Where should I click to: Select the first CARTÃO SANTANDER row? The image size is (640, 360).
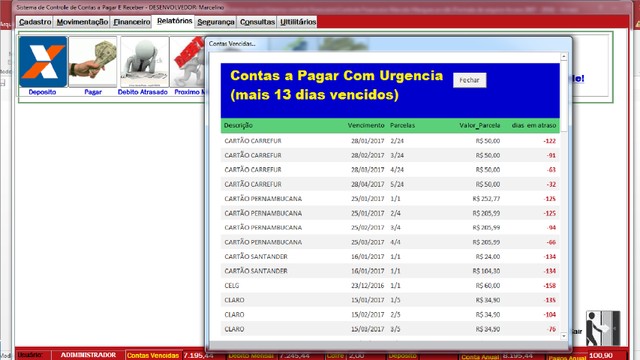390,256
